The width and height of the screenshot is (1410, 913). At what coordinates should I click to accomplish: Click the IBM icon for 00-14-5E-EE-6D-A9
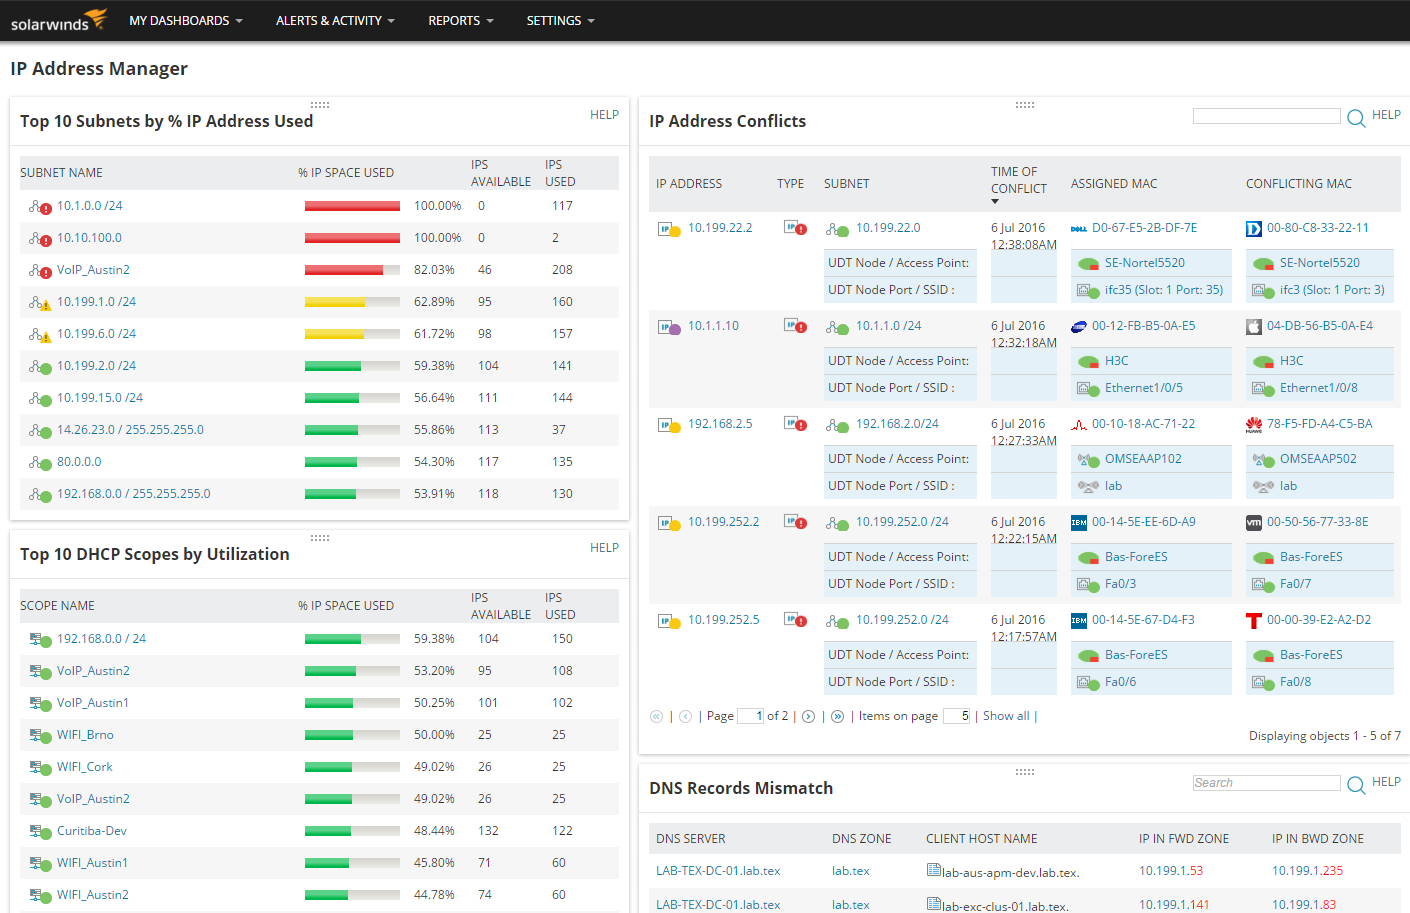point(1079,523)
